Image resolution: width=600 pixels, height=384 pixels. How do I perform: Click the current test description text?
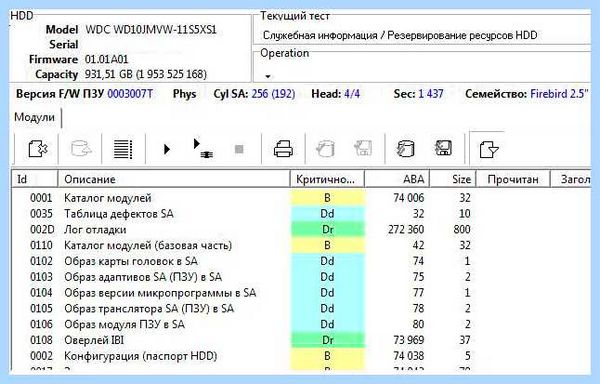click(x=400, y=36)
